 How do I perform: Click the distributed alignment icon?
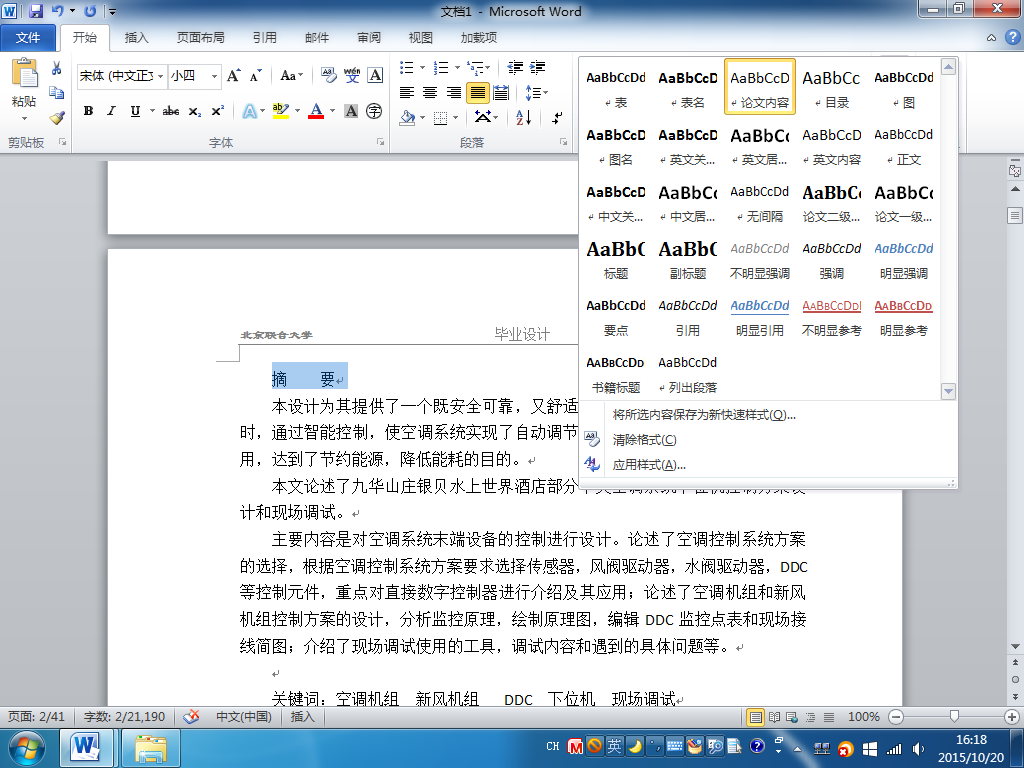pos(501,93)
